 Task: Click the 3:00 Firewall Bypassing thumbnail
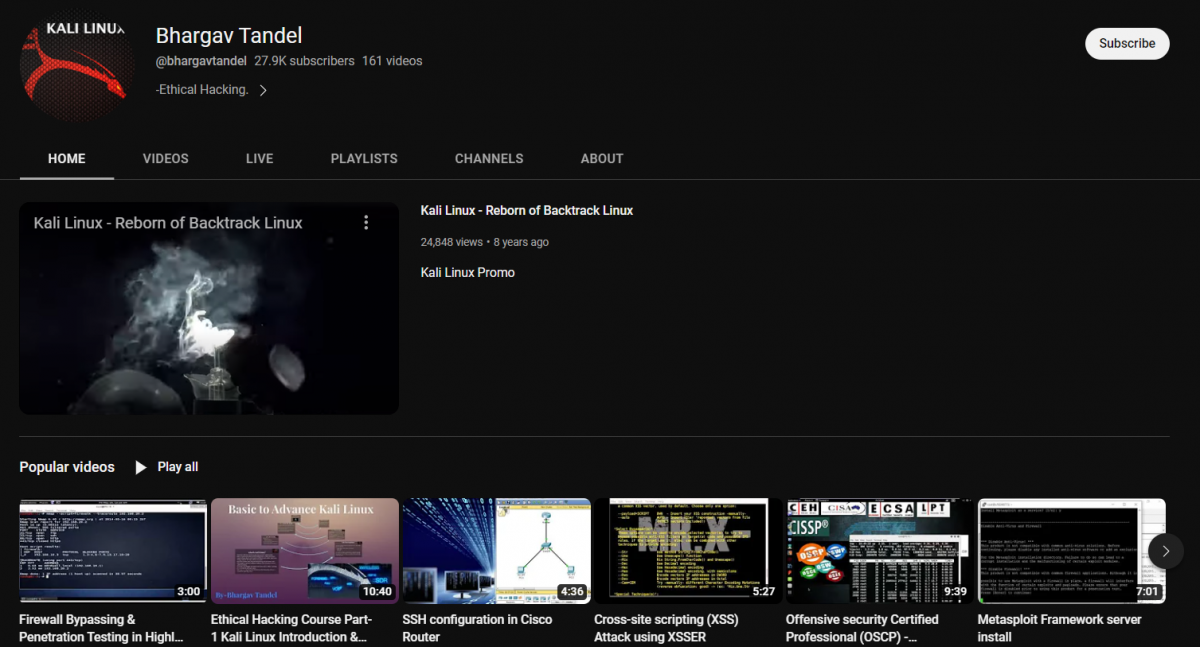pyautogui.click(x=113, y=551)
